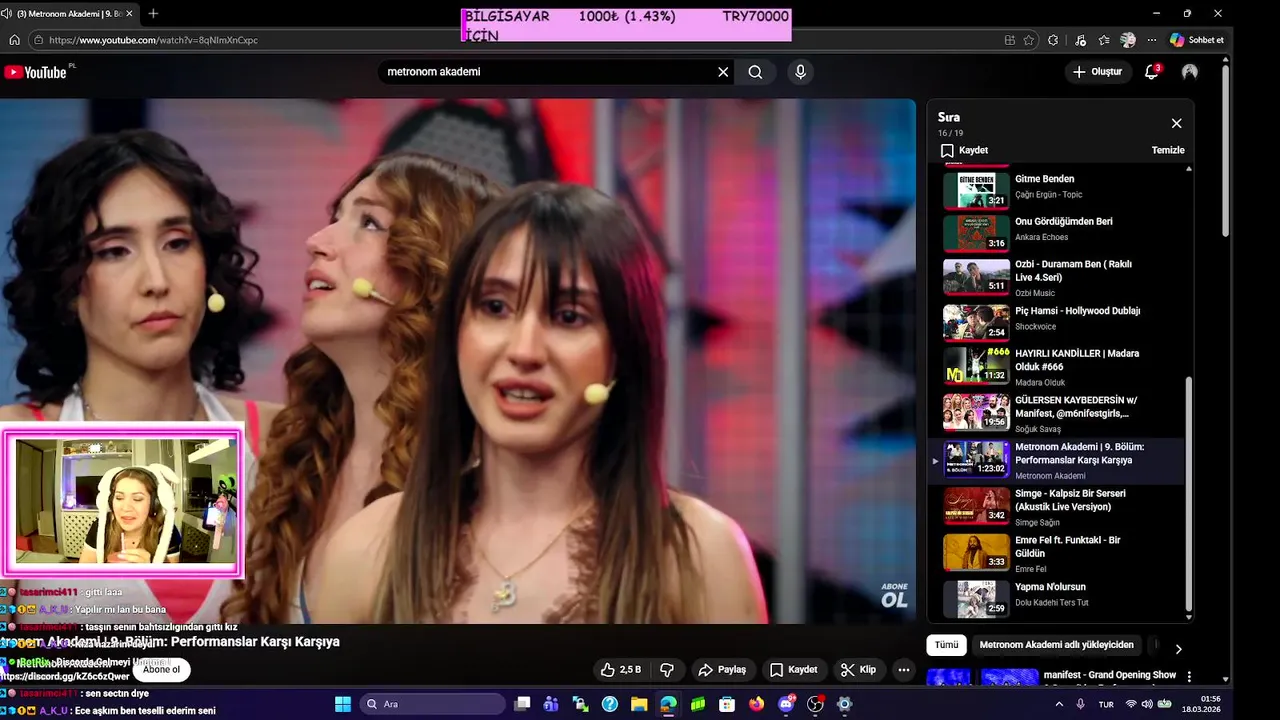Open YouTube notifications bell
The height and width of the screenshot is (720, 1280).
(1152, 72)
